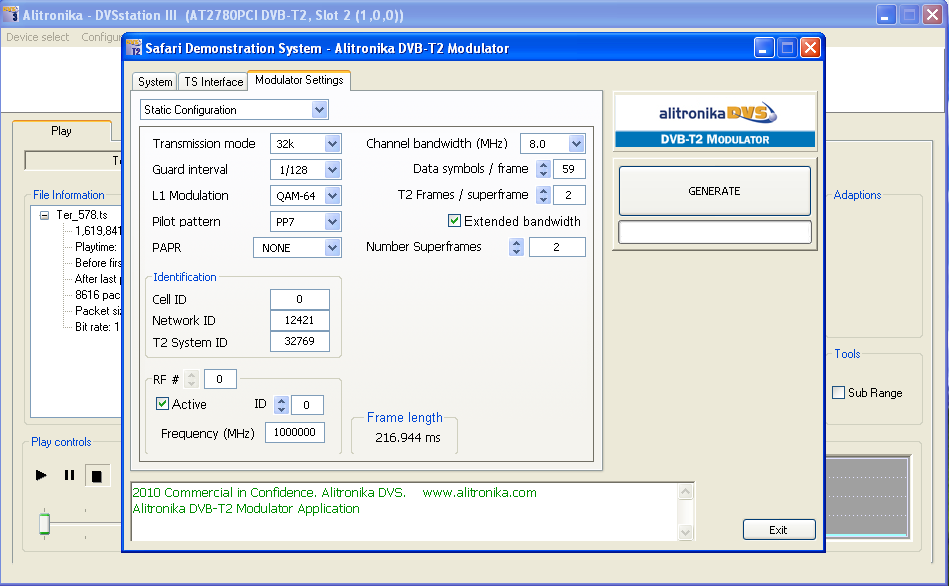
Task: Stop playback with the stop square
Action: [x=97, y=476]
